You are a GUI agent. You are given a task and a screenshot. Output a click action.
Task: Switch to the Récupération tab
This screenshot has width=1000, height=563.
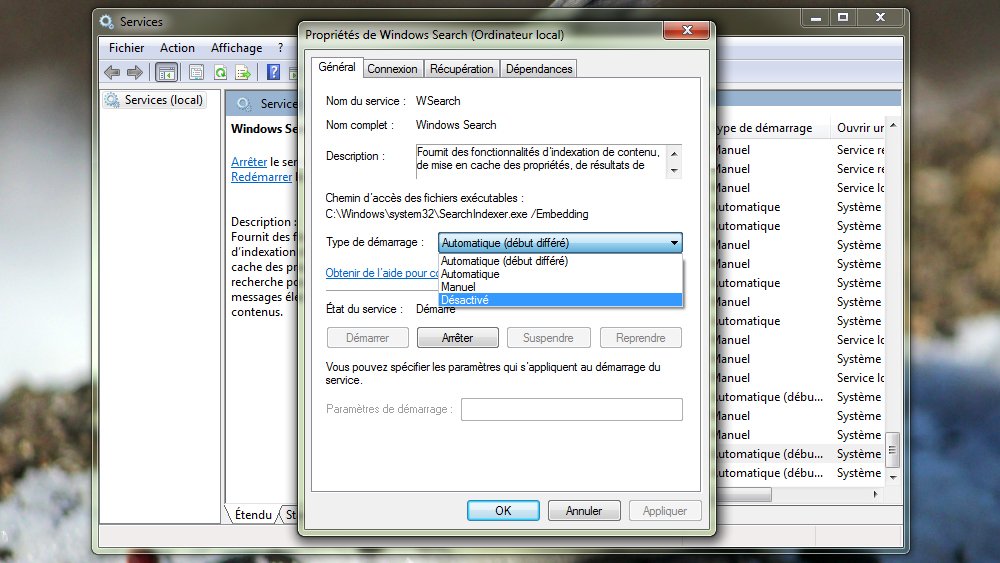[x=462, y=69]
